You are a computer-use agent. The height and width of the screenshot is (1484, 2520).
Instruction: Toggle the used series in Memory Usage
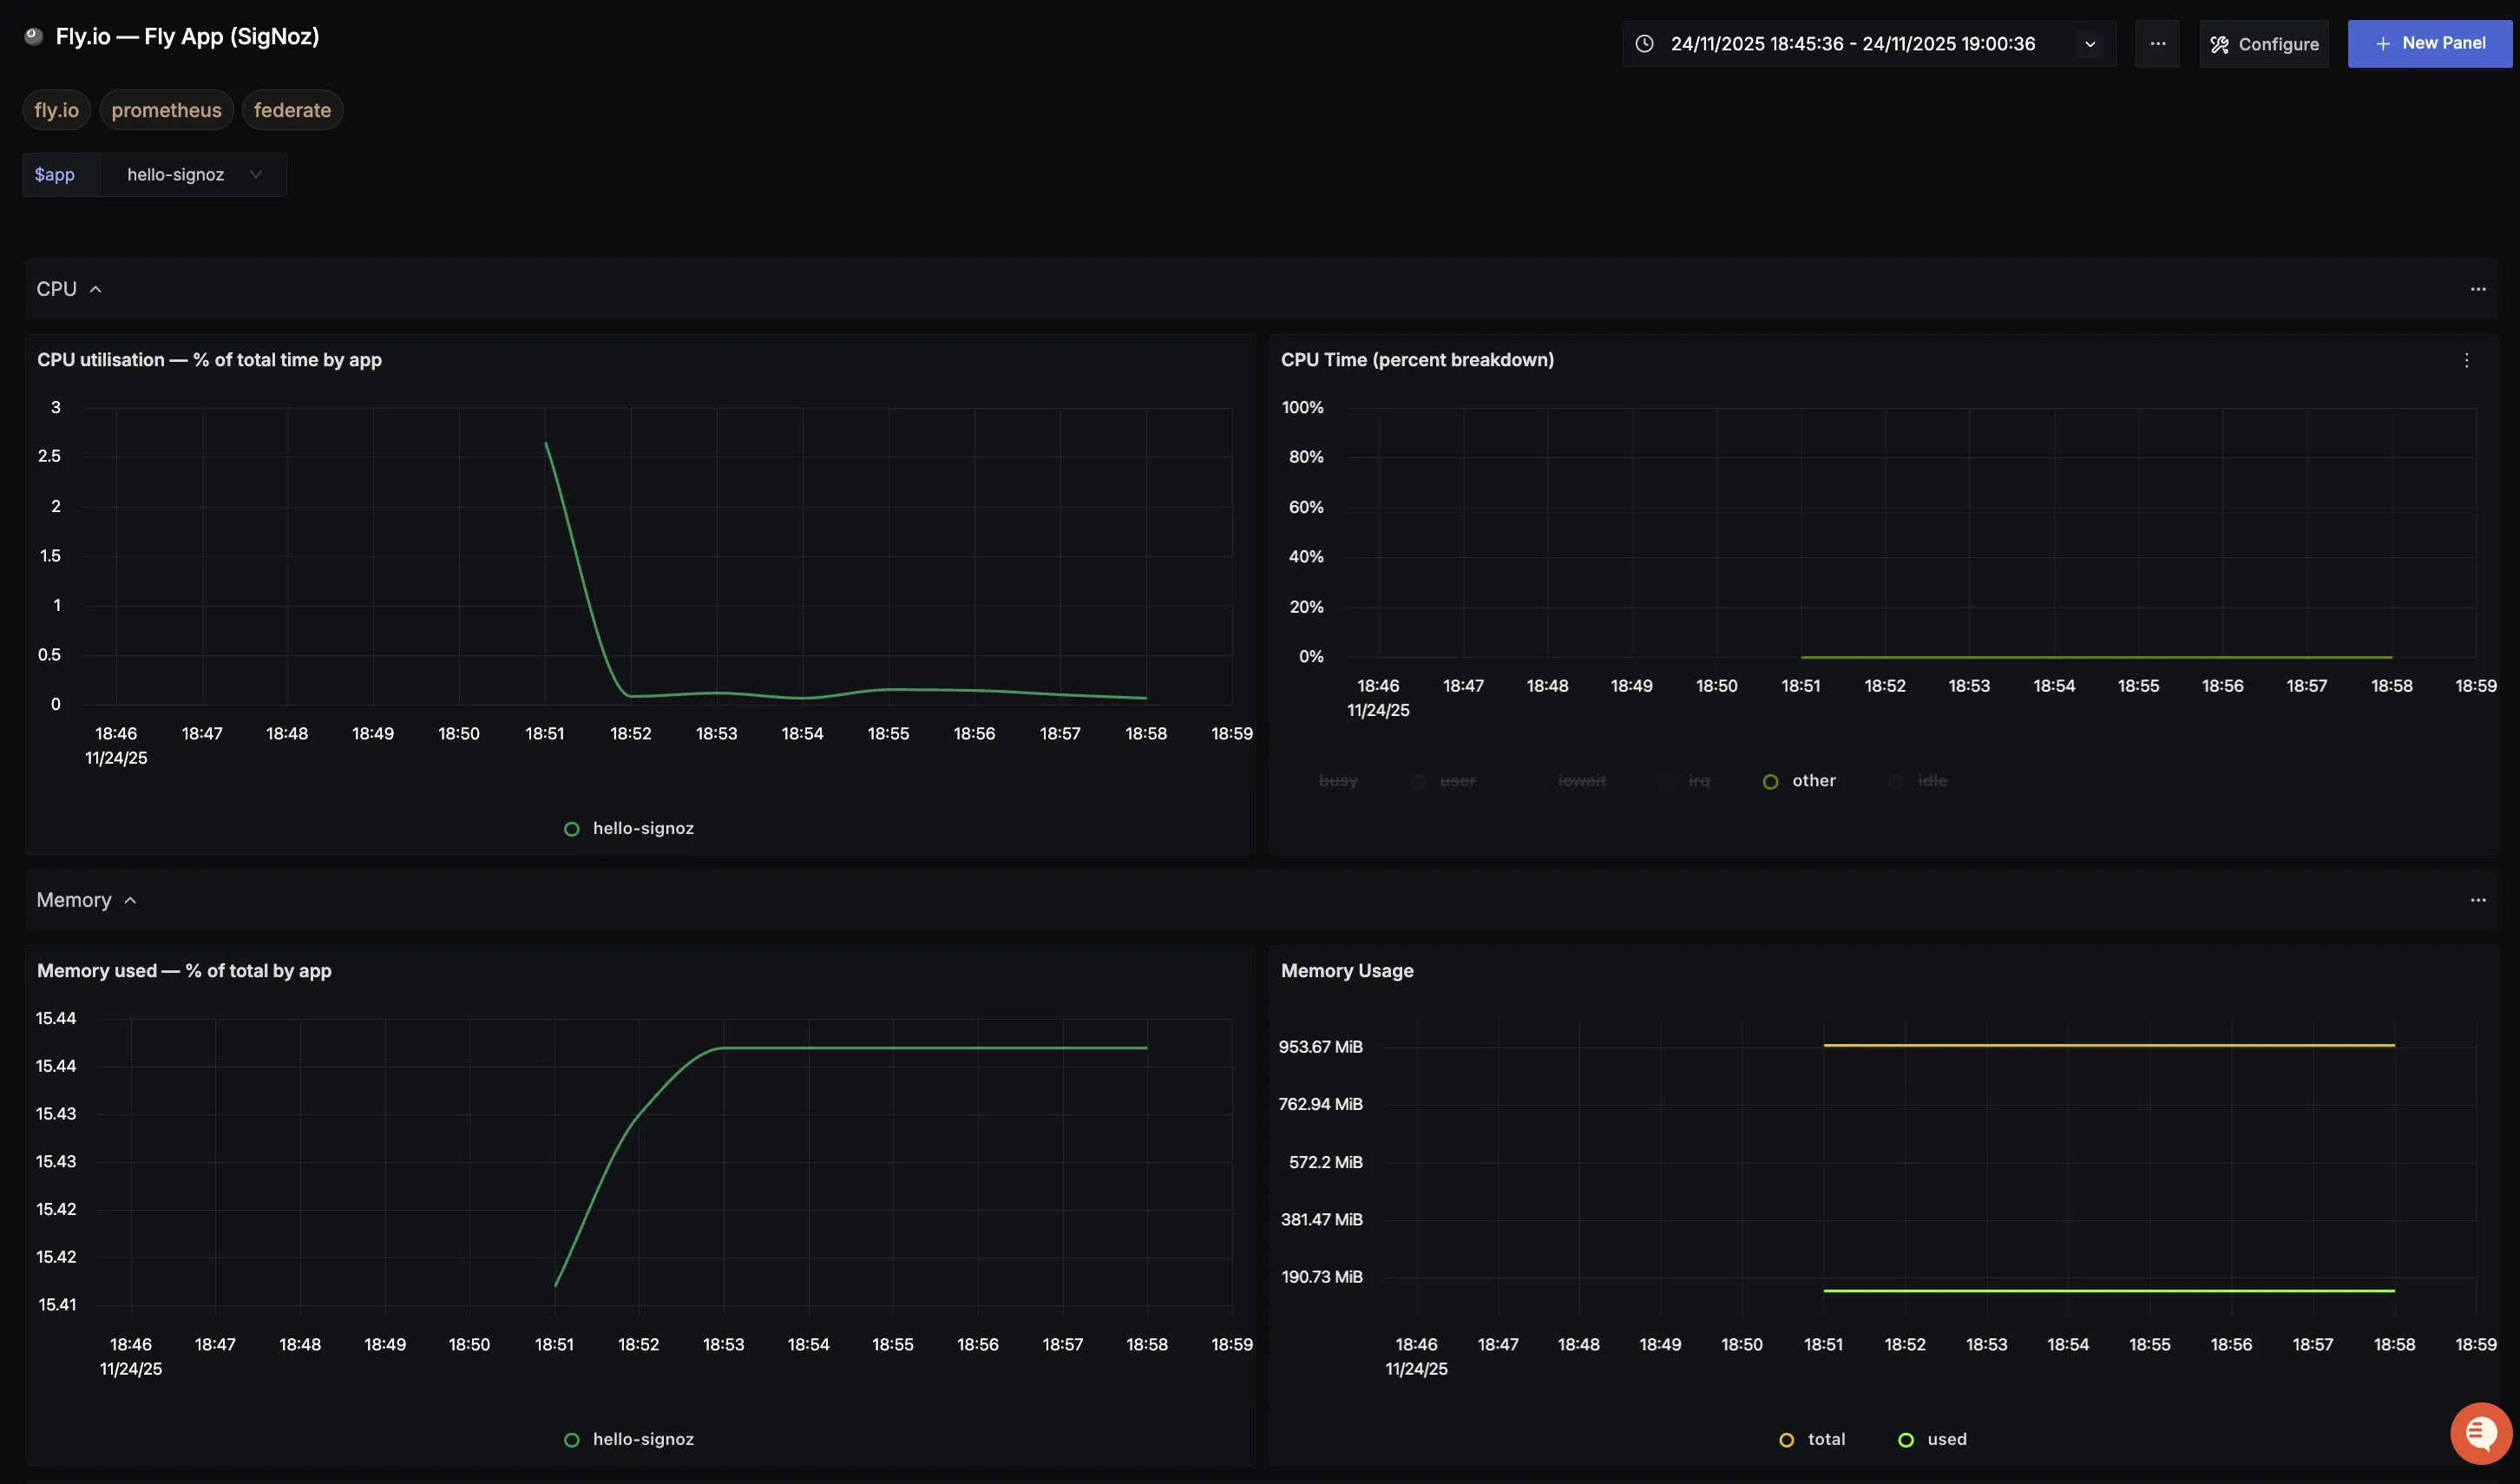(1932, 1440)
